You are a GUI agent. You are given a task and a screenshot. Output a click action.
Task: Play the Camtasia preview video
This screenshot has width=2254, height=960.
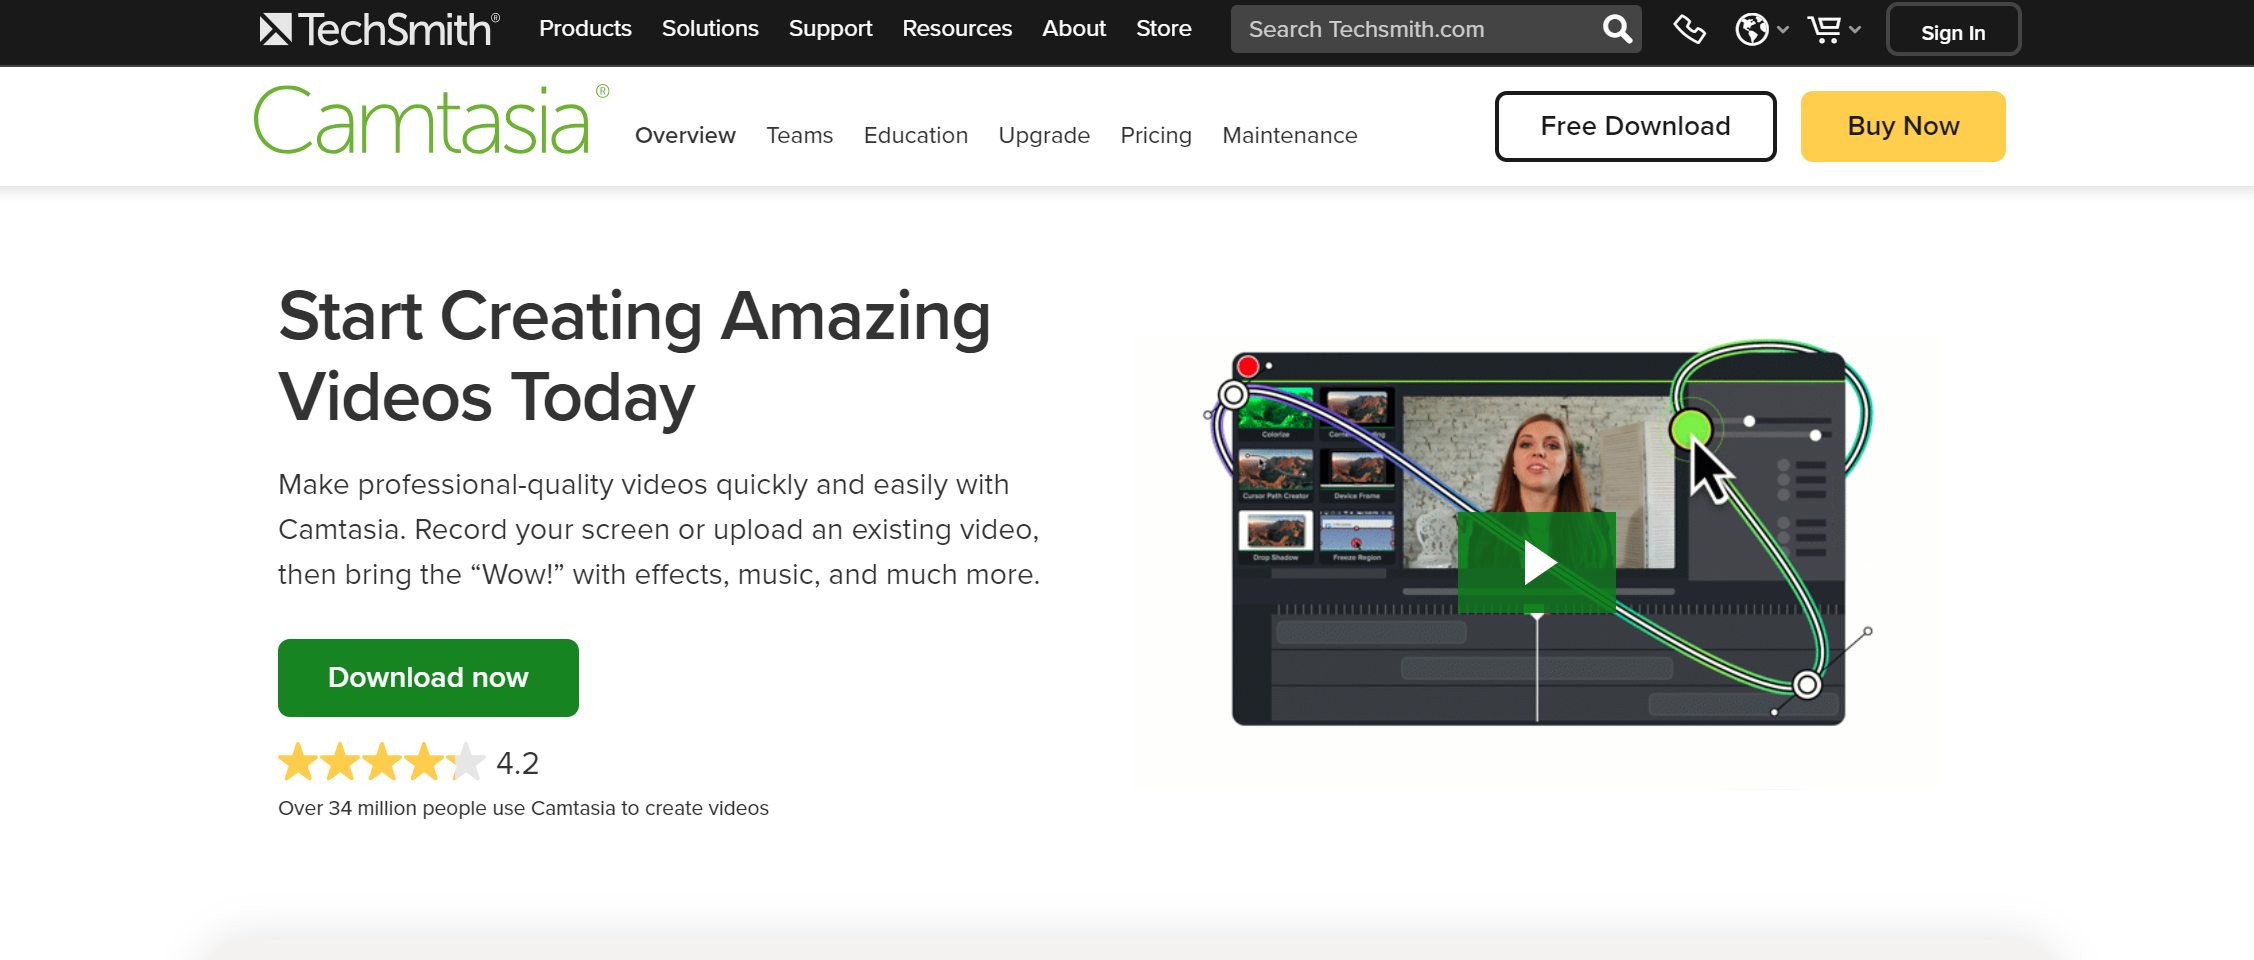pyautogui.click(x=1537, y=562)
